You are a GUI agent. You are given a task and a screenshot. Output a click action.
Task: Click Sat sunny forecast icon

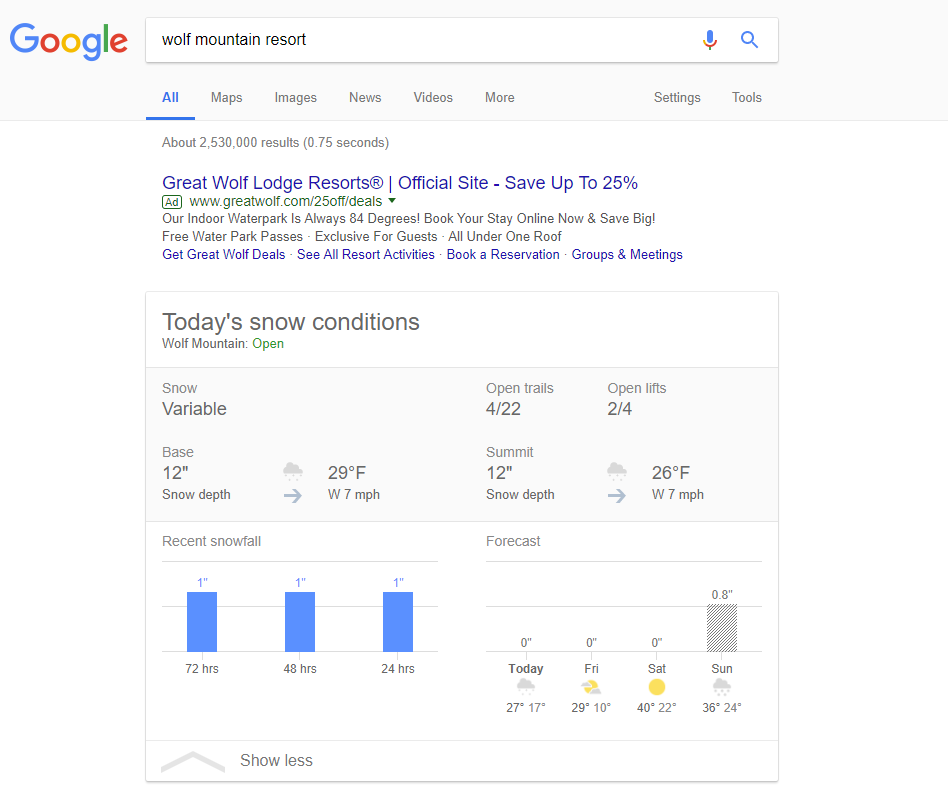[x=657, y=687]
